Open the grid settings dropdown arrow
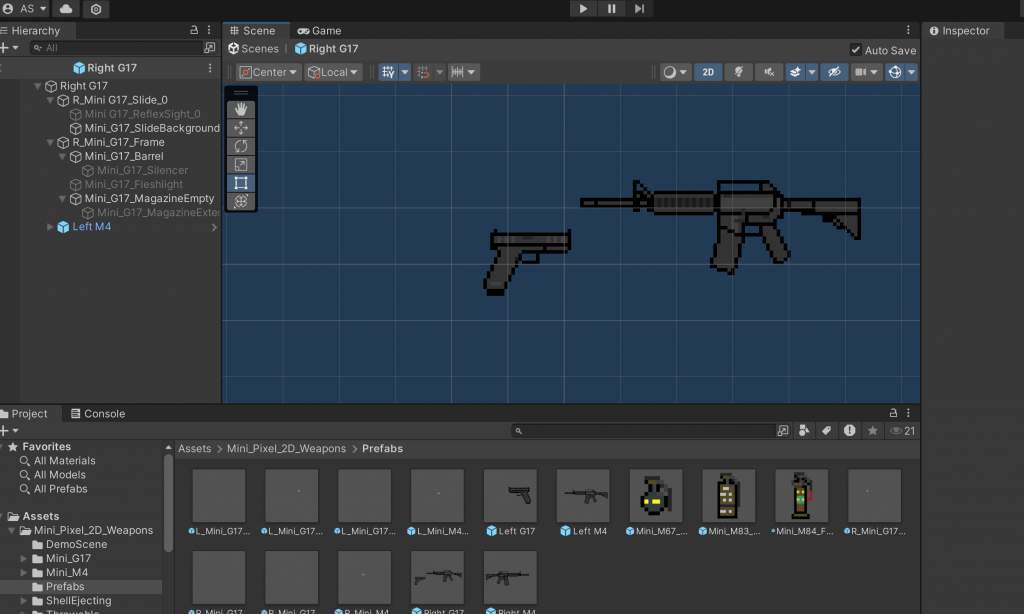This screenshot has height=614, width=1024. point(405,72)
